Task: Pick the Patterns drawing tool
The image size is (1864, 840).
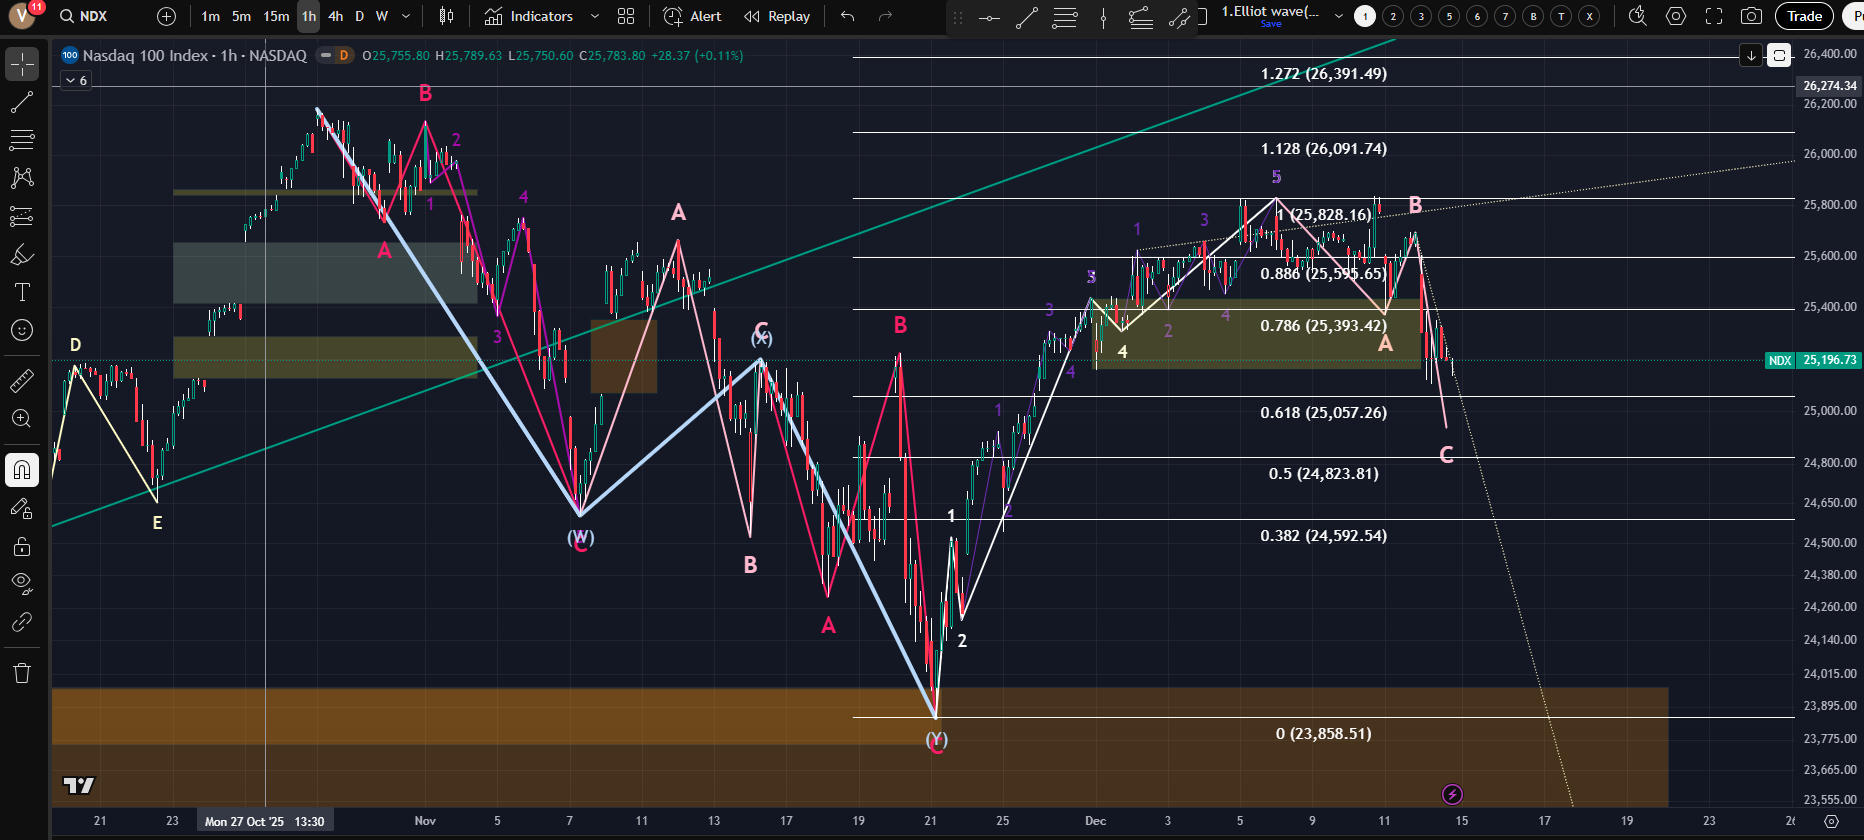Action: [x=21, y=178]
